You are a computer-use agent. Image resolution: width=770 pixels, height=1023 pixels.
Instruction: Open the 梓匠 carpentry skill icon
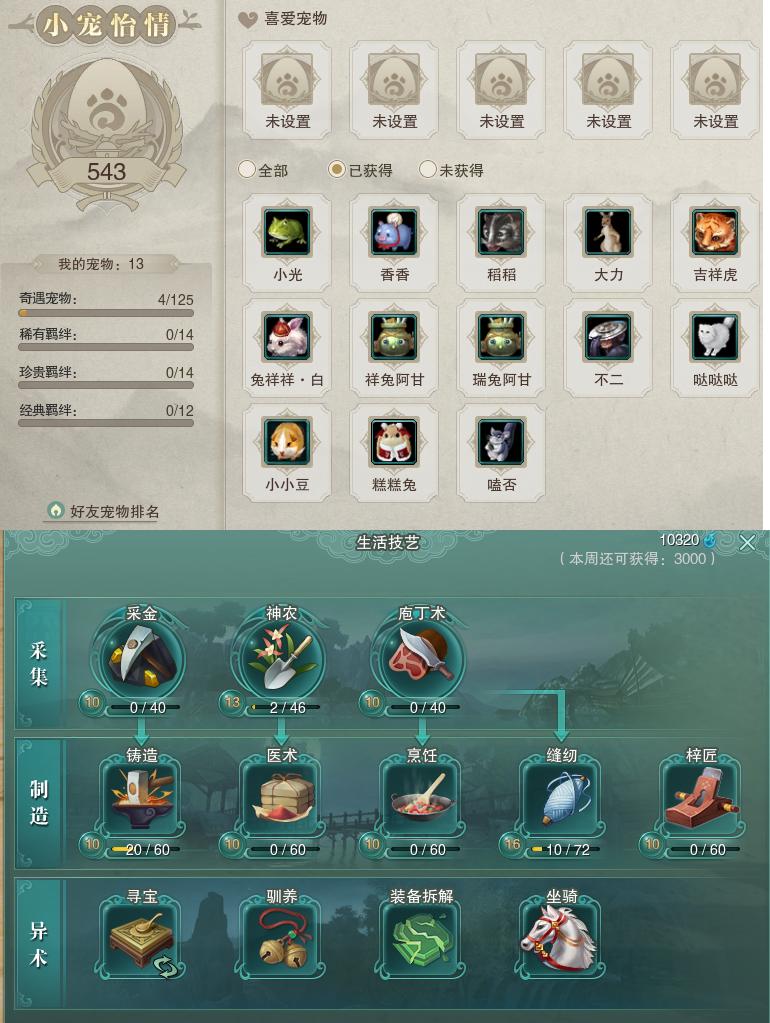point(701,799)
